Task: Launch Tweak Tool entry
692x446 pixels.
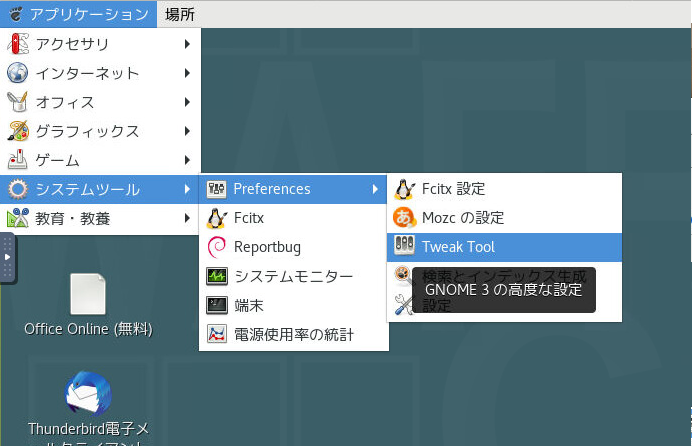Action: tap(504, 247)
